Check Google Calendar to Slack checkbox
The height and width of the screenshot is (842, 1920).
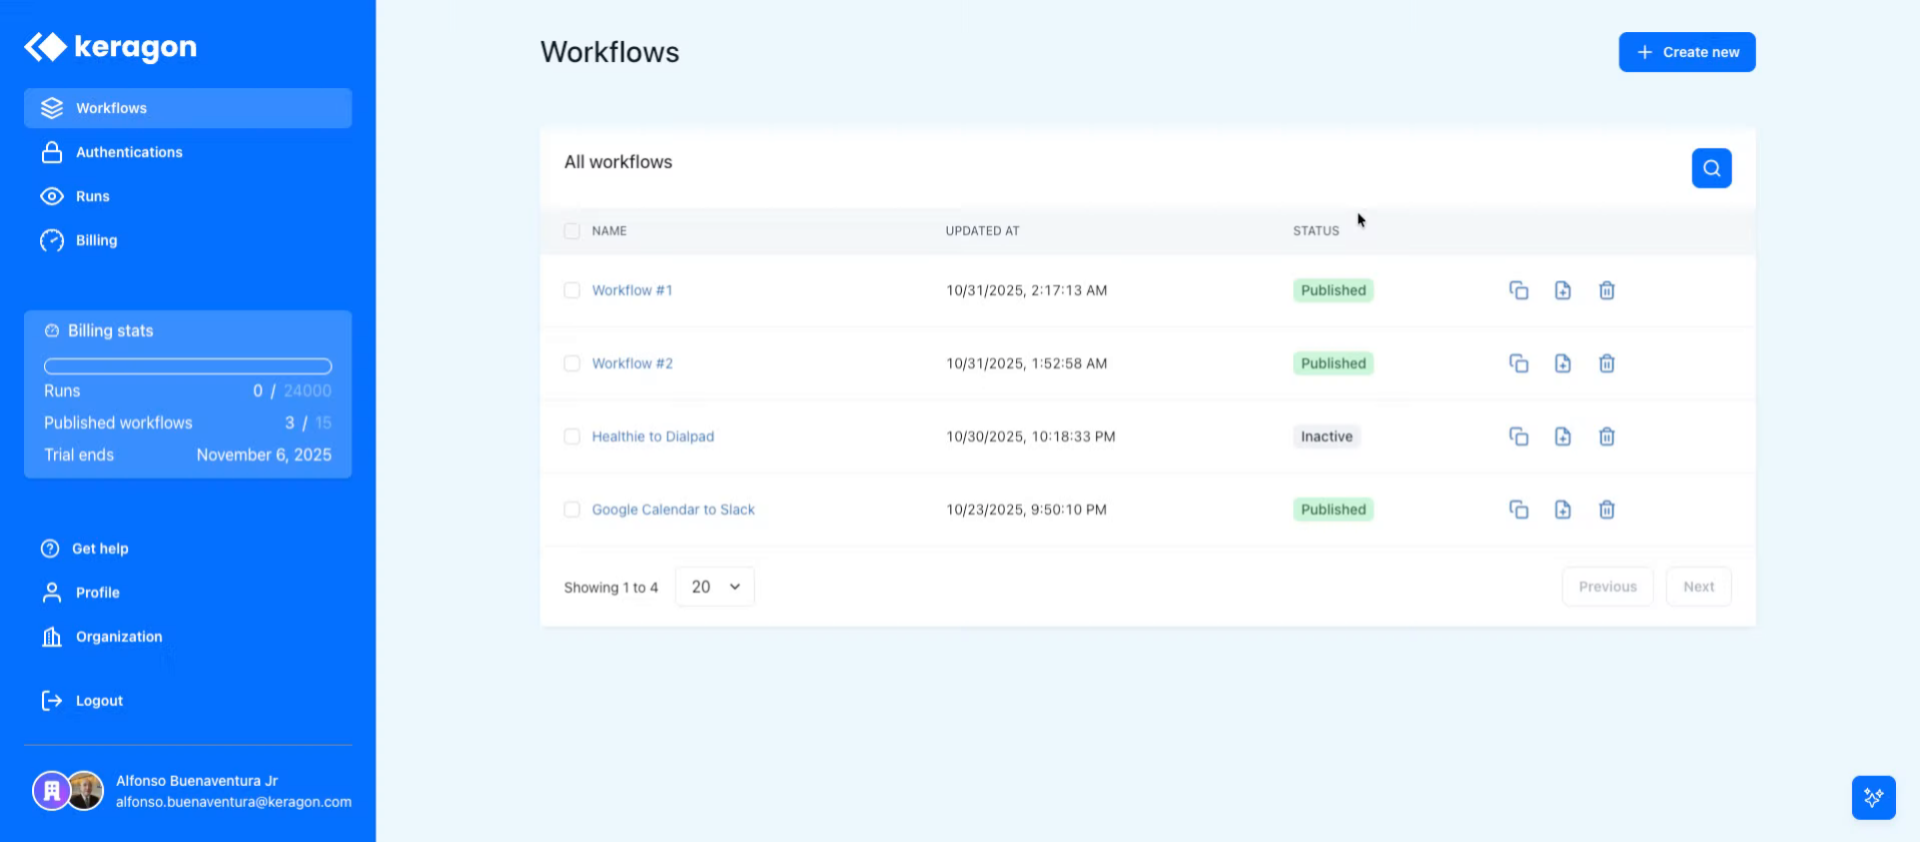click(x=572, y=509)
